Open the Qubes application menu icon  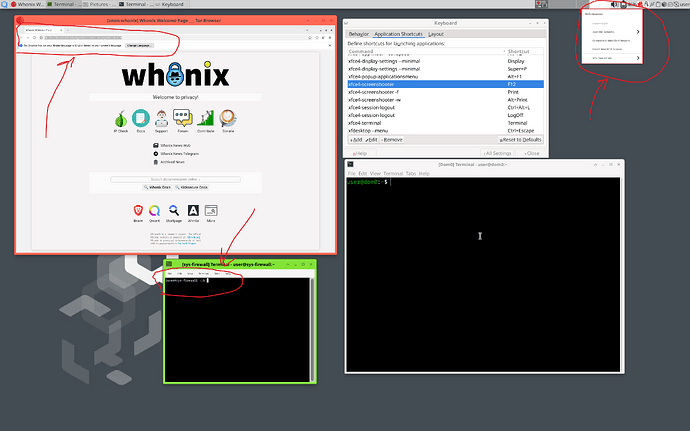4,4
